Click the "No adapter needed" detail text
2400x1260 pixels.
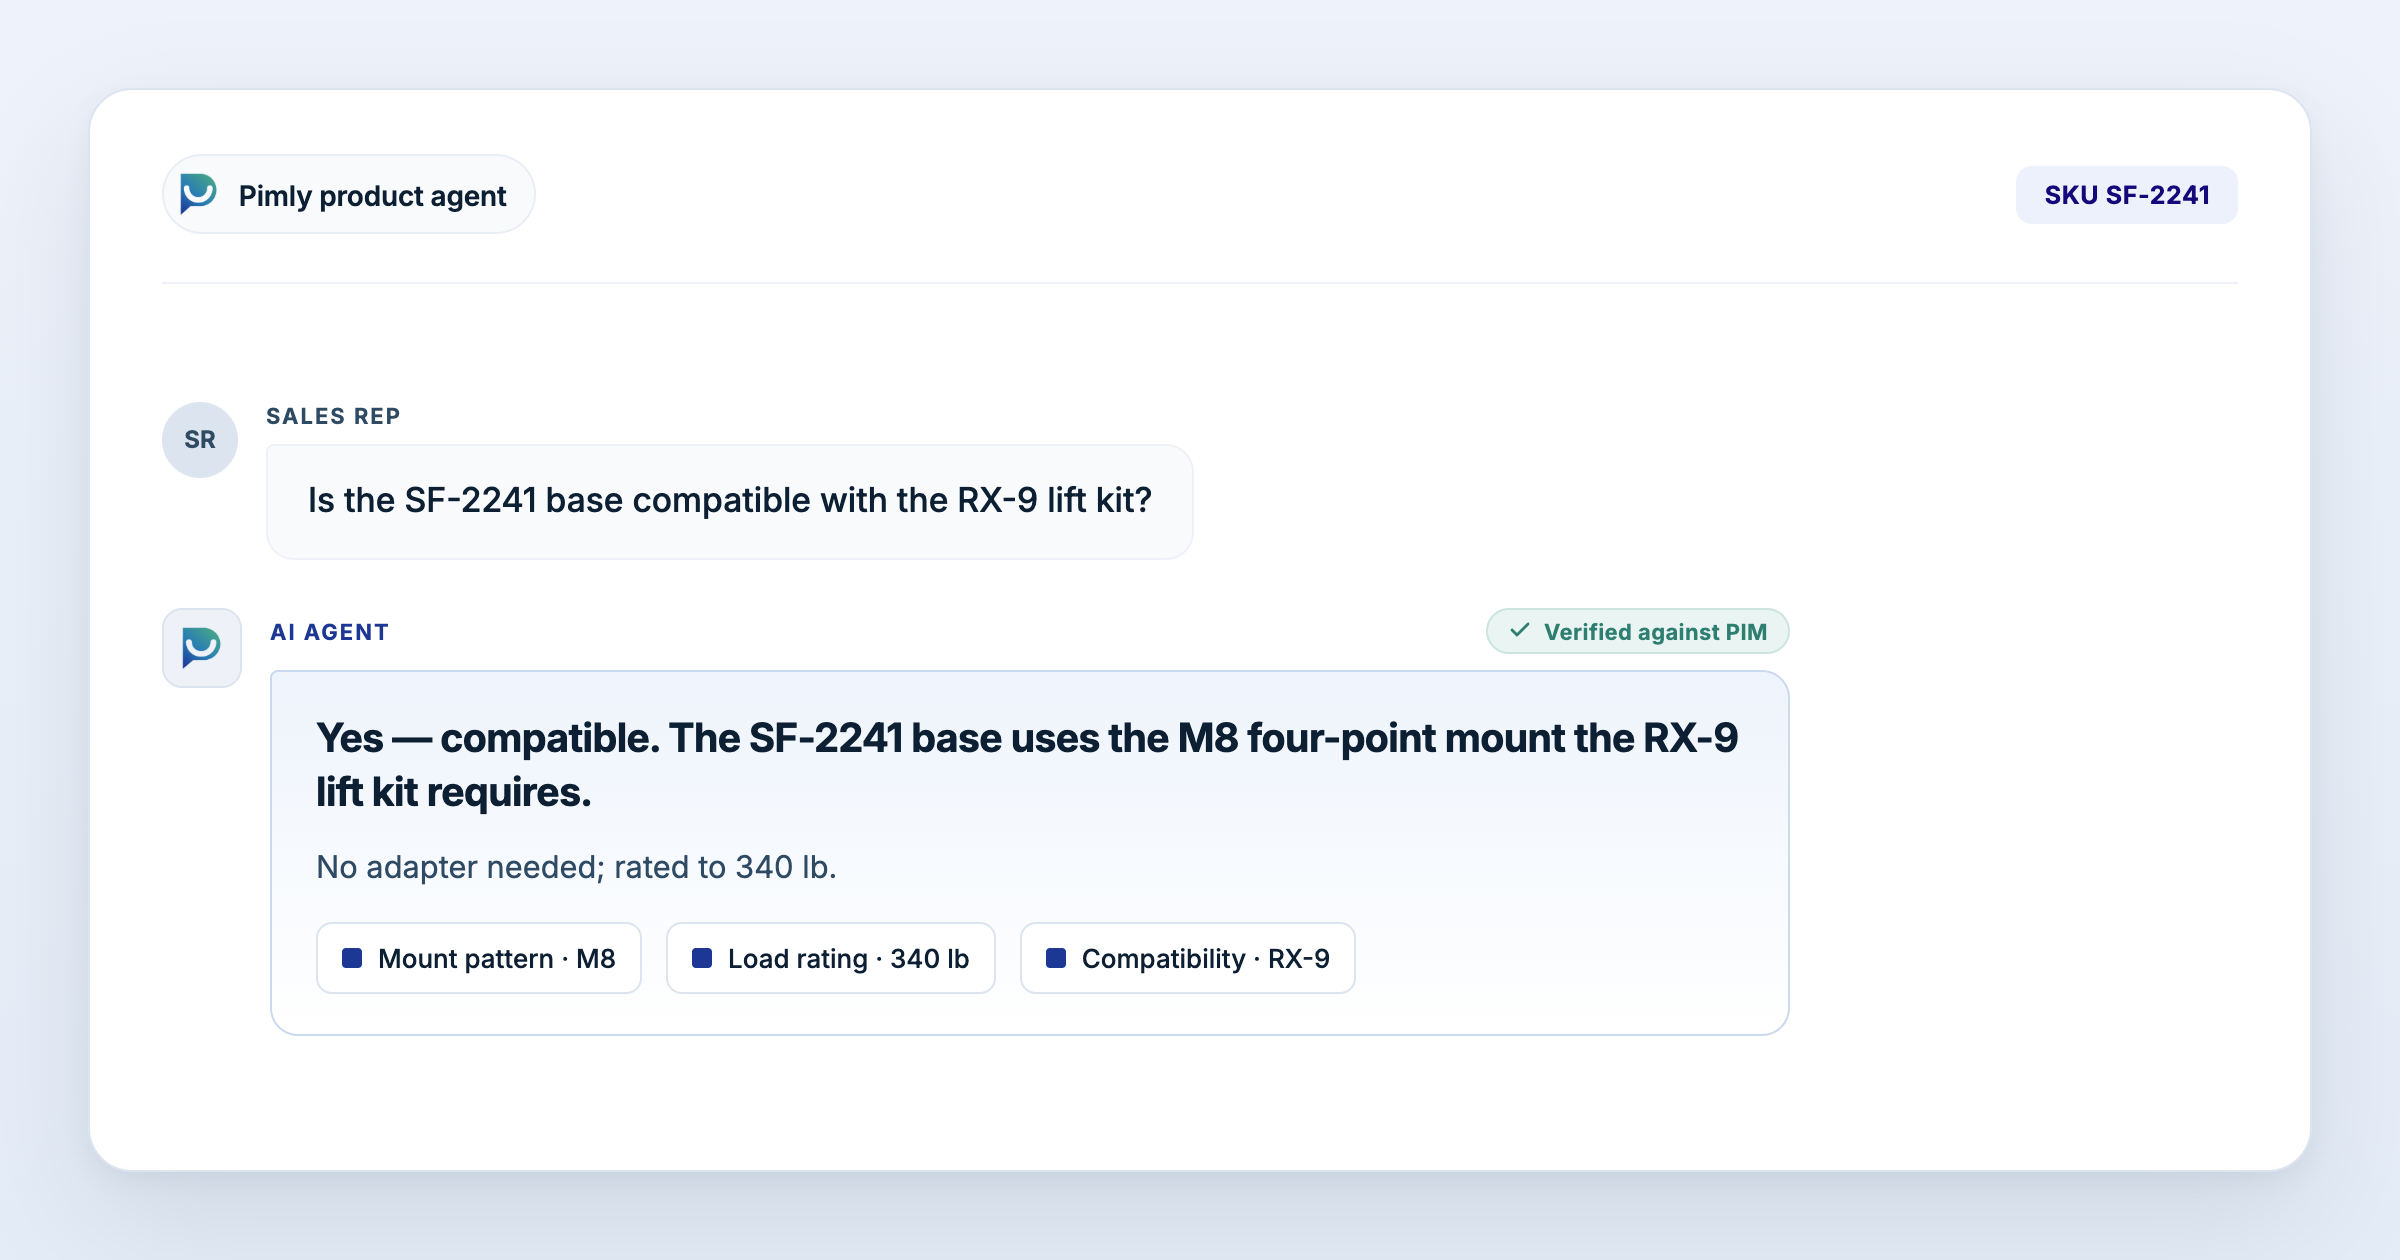tap(576, 867)
